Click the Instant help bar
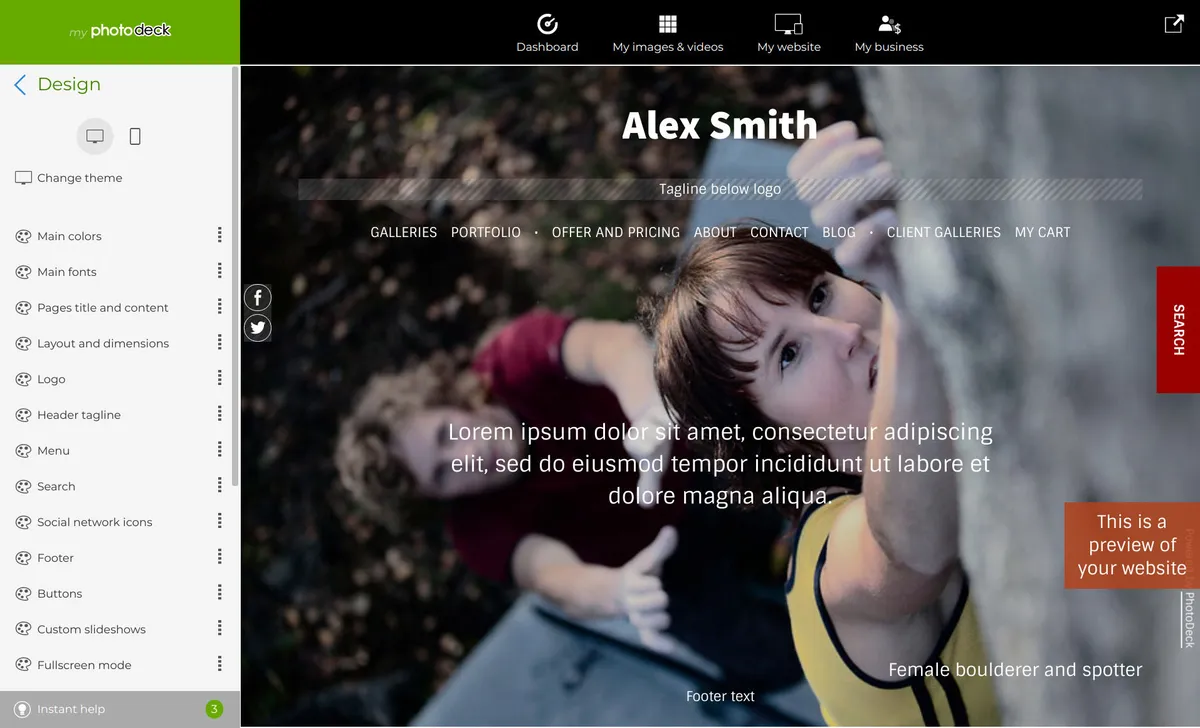 [120, 709]
